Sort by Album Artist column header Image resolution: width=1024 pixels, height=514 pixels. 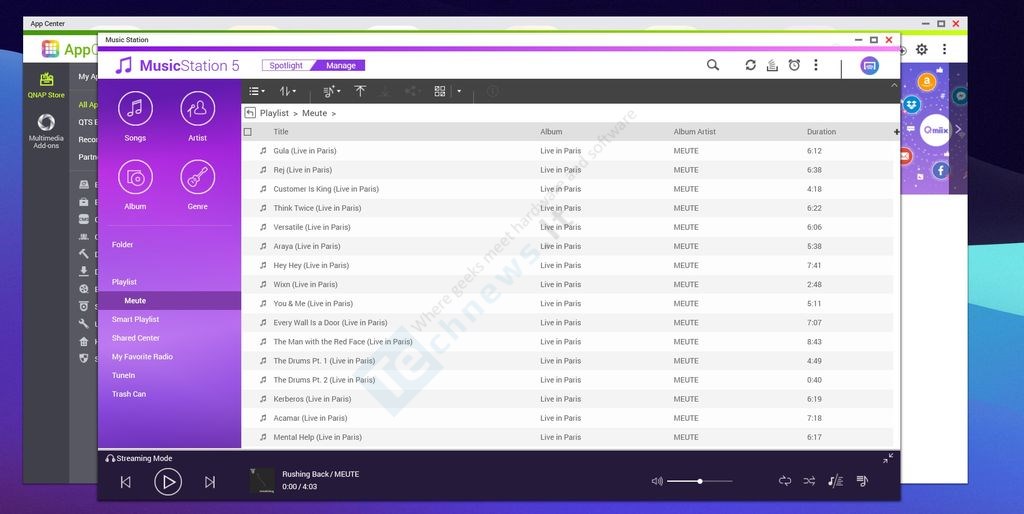tap(694, 132)
